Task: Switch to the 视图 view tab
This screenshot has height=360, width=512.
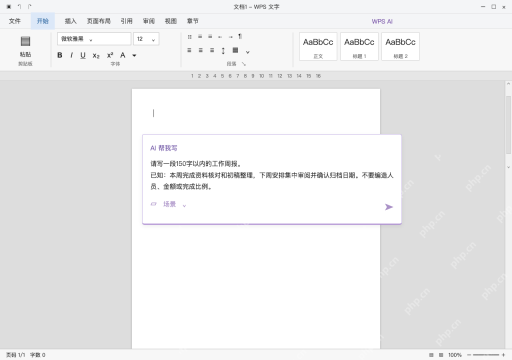Action: tap(171, 21)
